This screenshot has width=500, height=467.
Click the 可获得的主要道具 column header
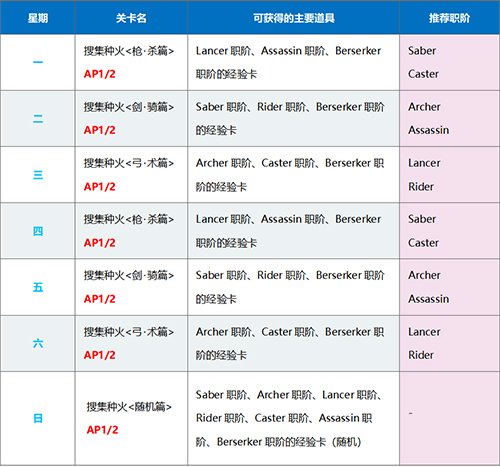pyautogui.click(x=293, y=18)
